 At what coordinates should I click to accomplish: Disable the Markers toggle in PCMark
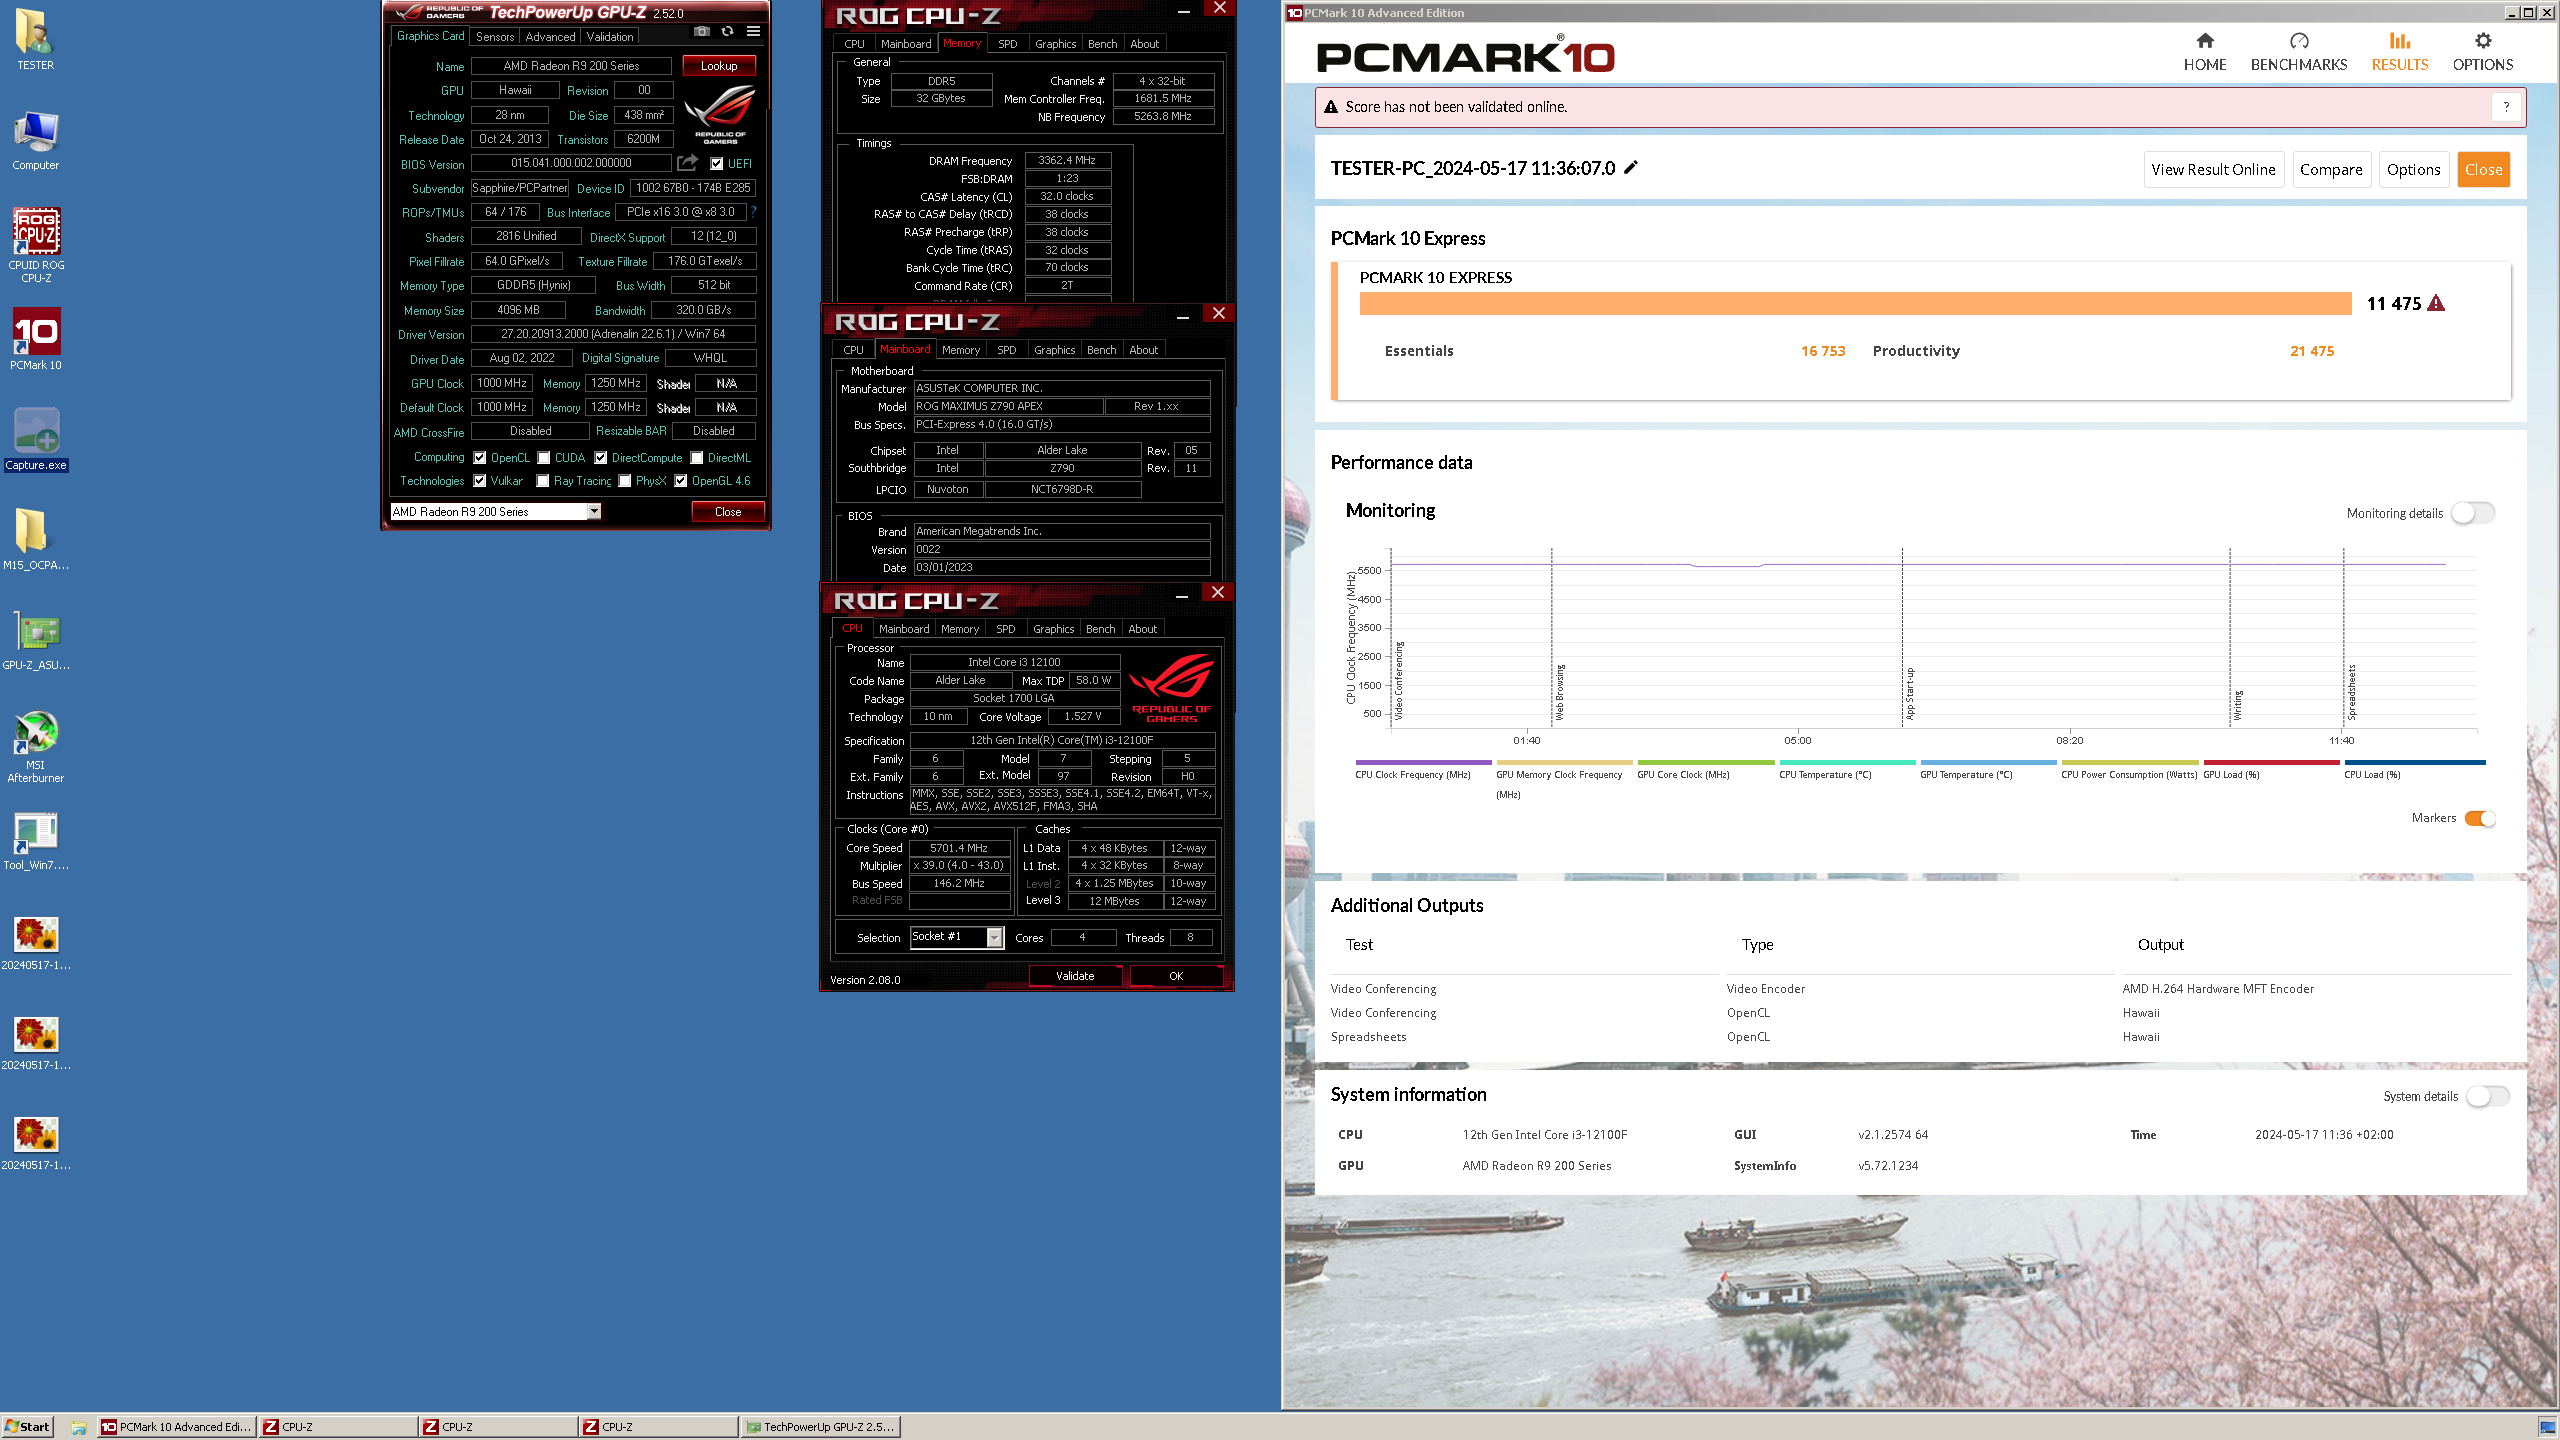[2481, 818]
